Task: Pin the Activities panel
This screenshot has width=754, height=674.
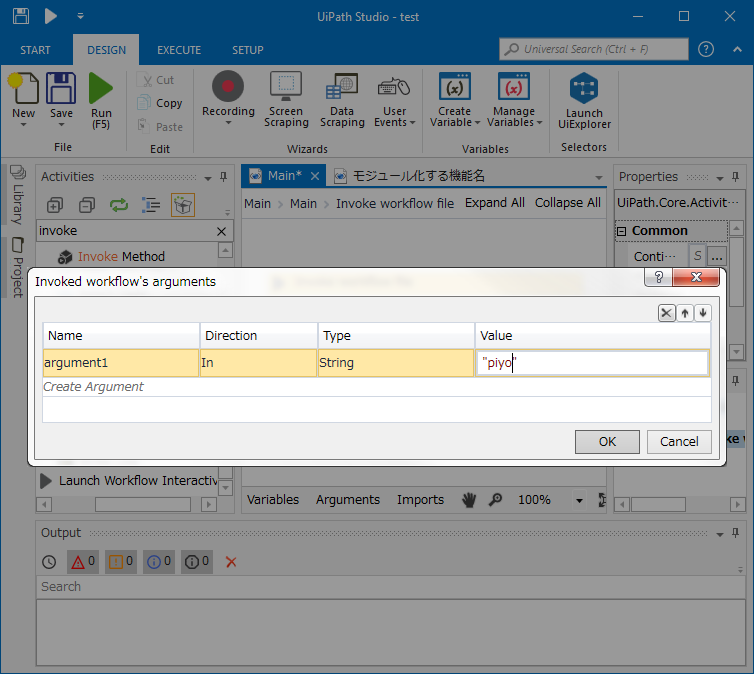Action: (223, 177)
